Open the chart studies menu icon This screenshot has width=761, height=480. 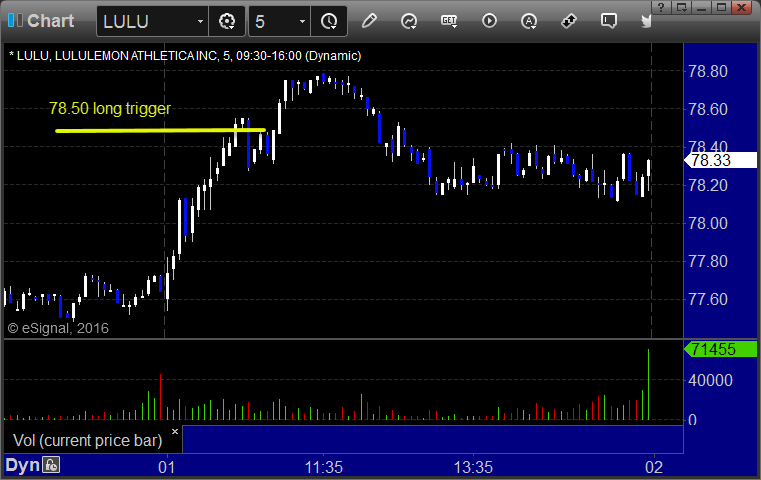(409, 21)
